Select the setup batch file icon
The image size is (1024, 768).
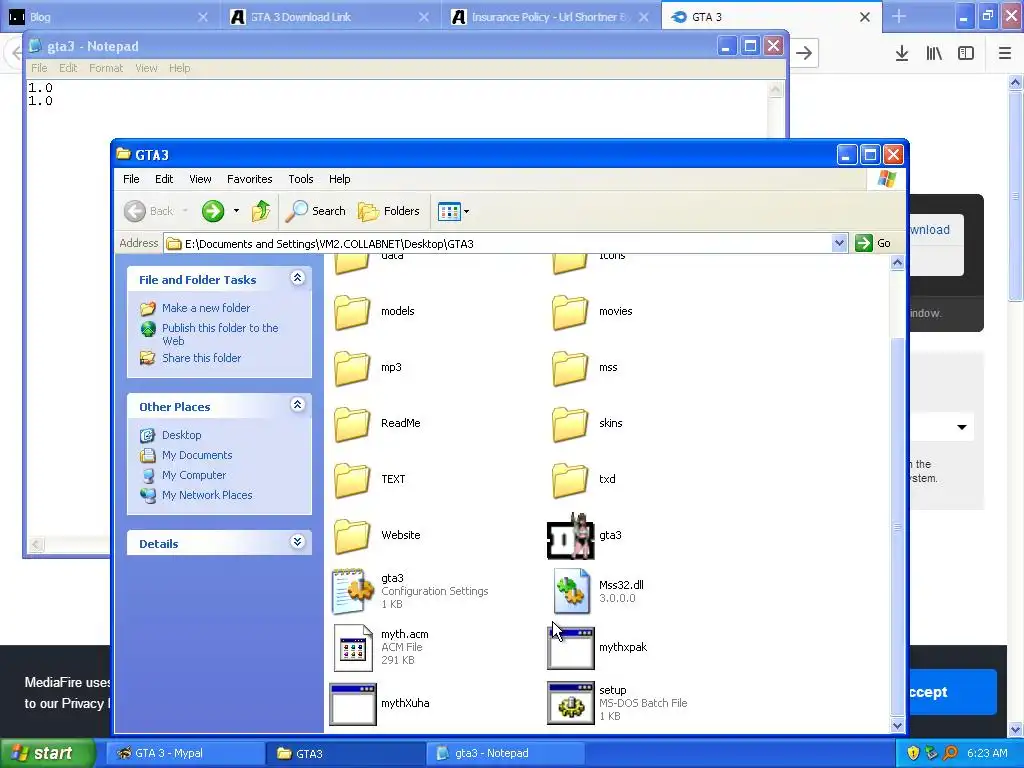tap(571, 704)
